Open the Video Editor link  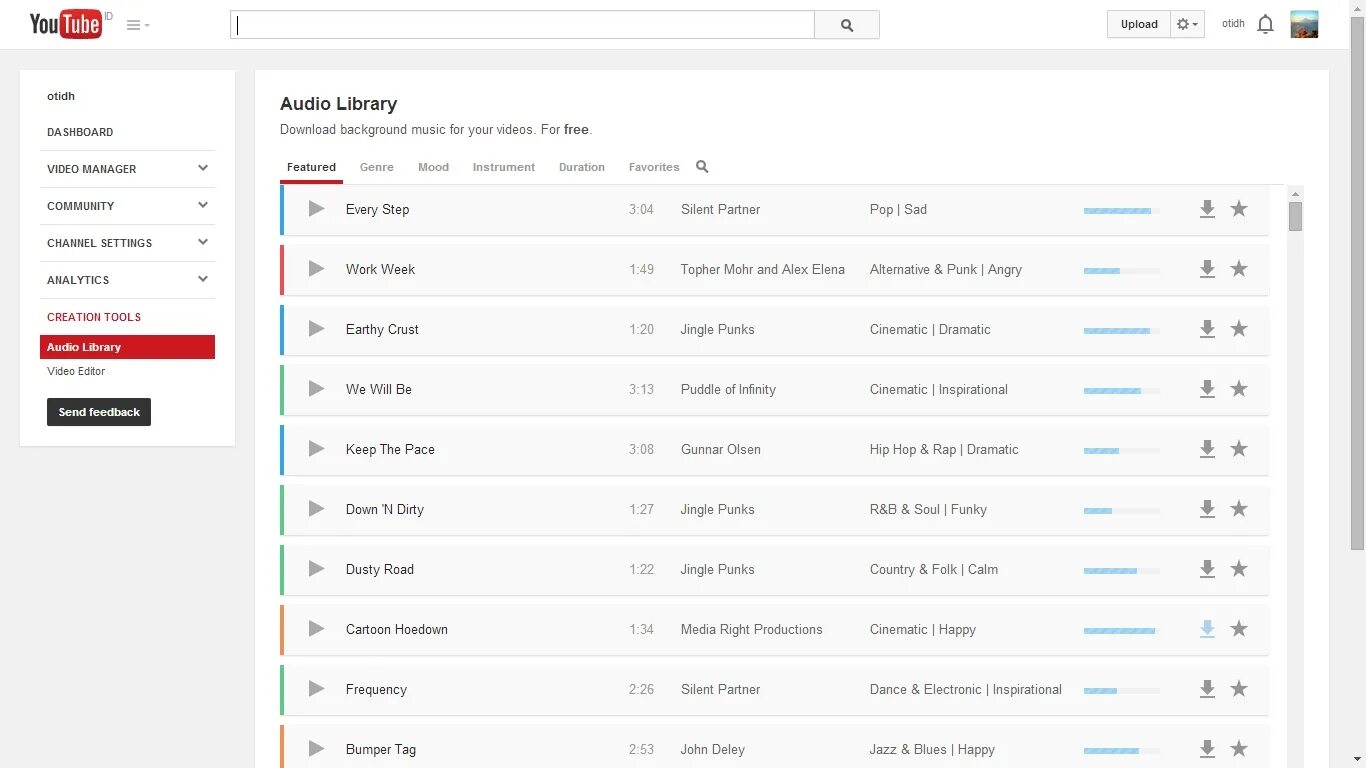click(x=76, y=371)
